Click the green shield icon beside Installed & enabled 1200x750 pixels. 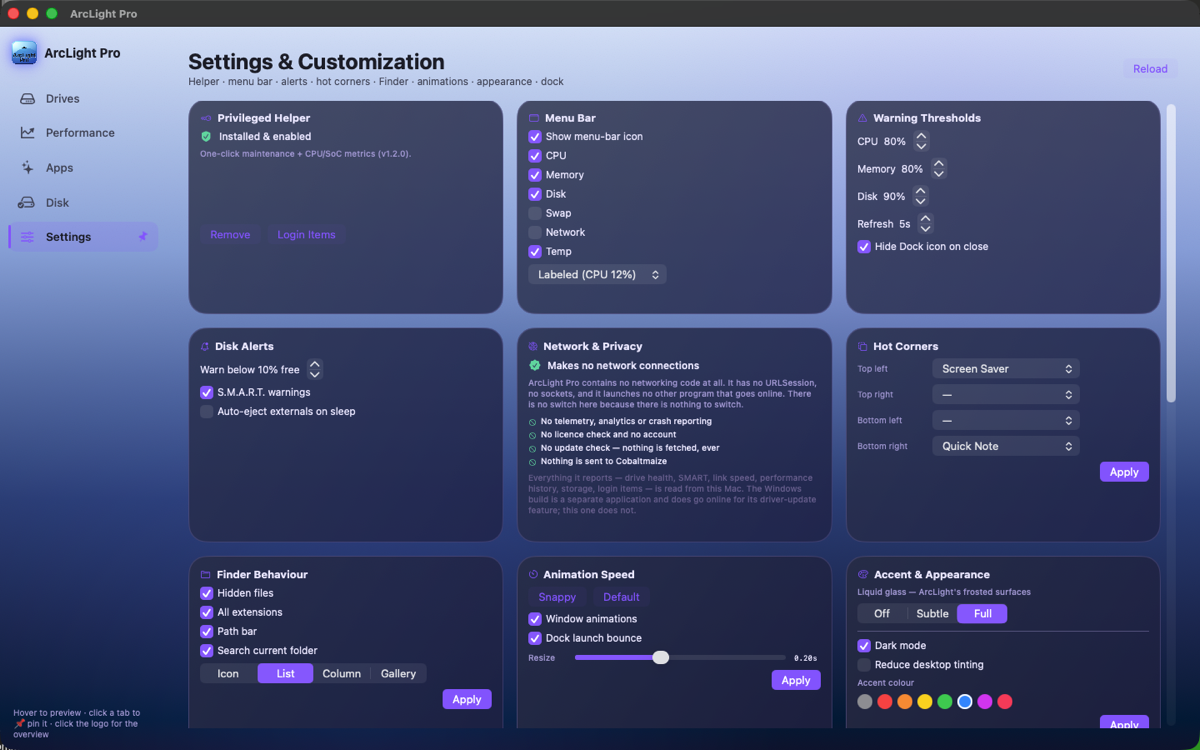coord(206,137)
